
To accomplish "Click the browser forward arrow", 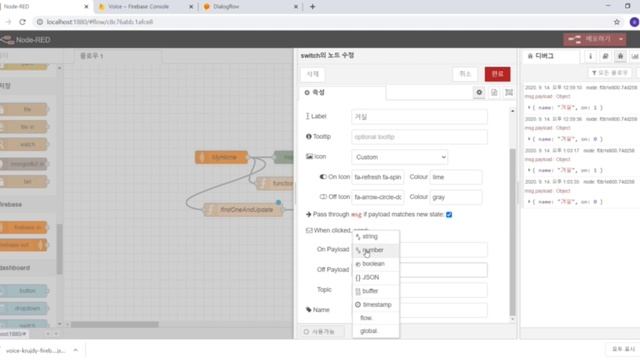I will [8, 22].
